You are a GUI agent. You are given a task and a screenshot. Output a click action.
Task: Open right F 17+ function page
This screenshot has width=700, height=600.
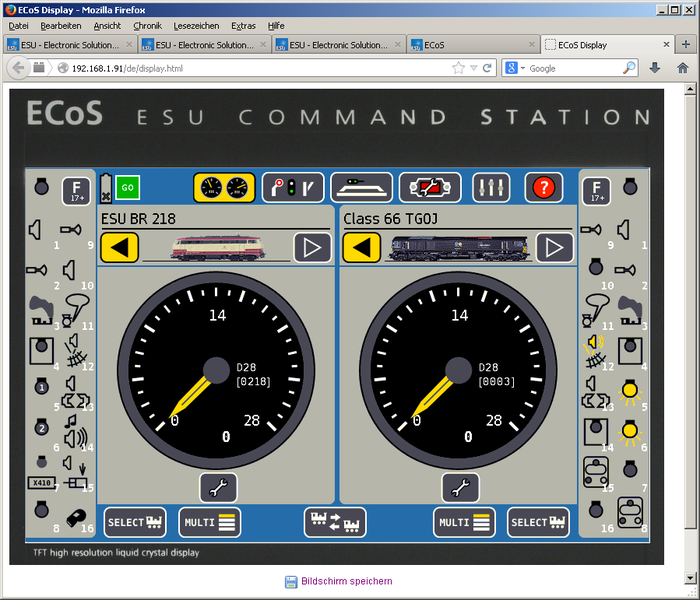coord(596,191)
